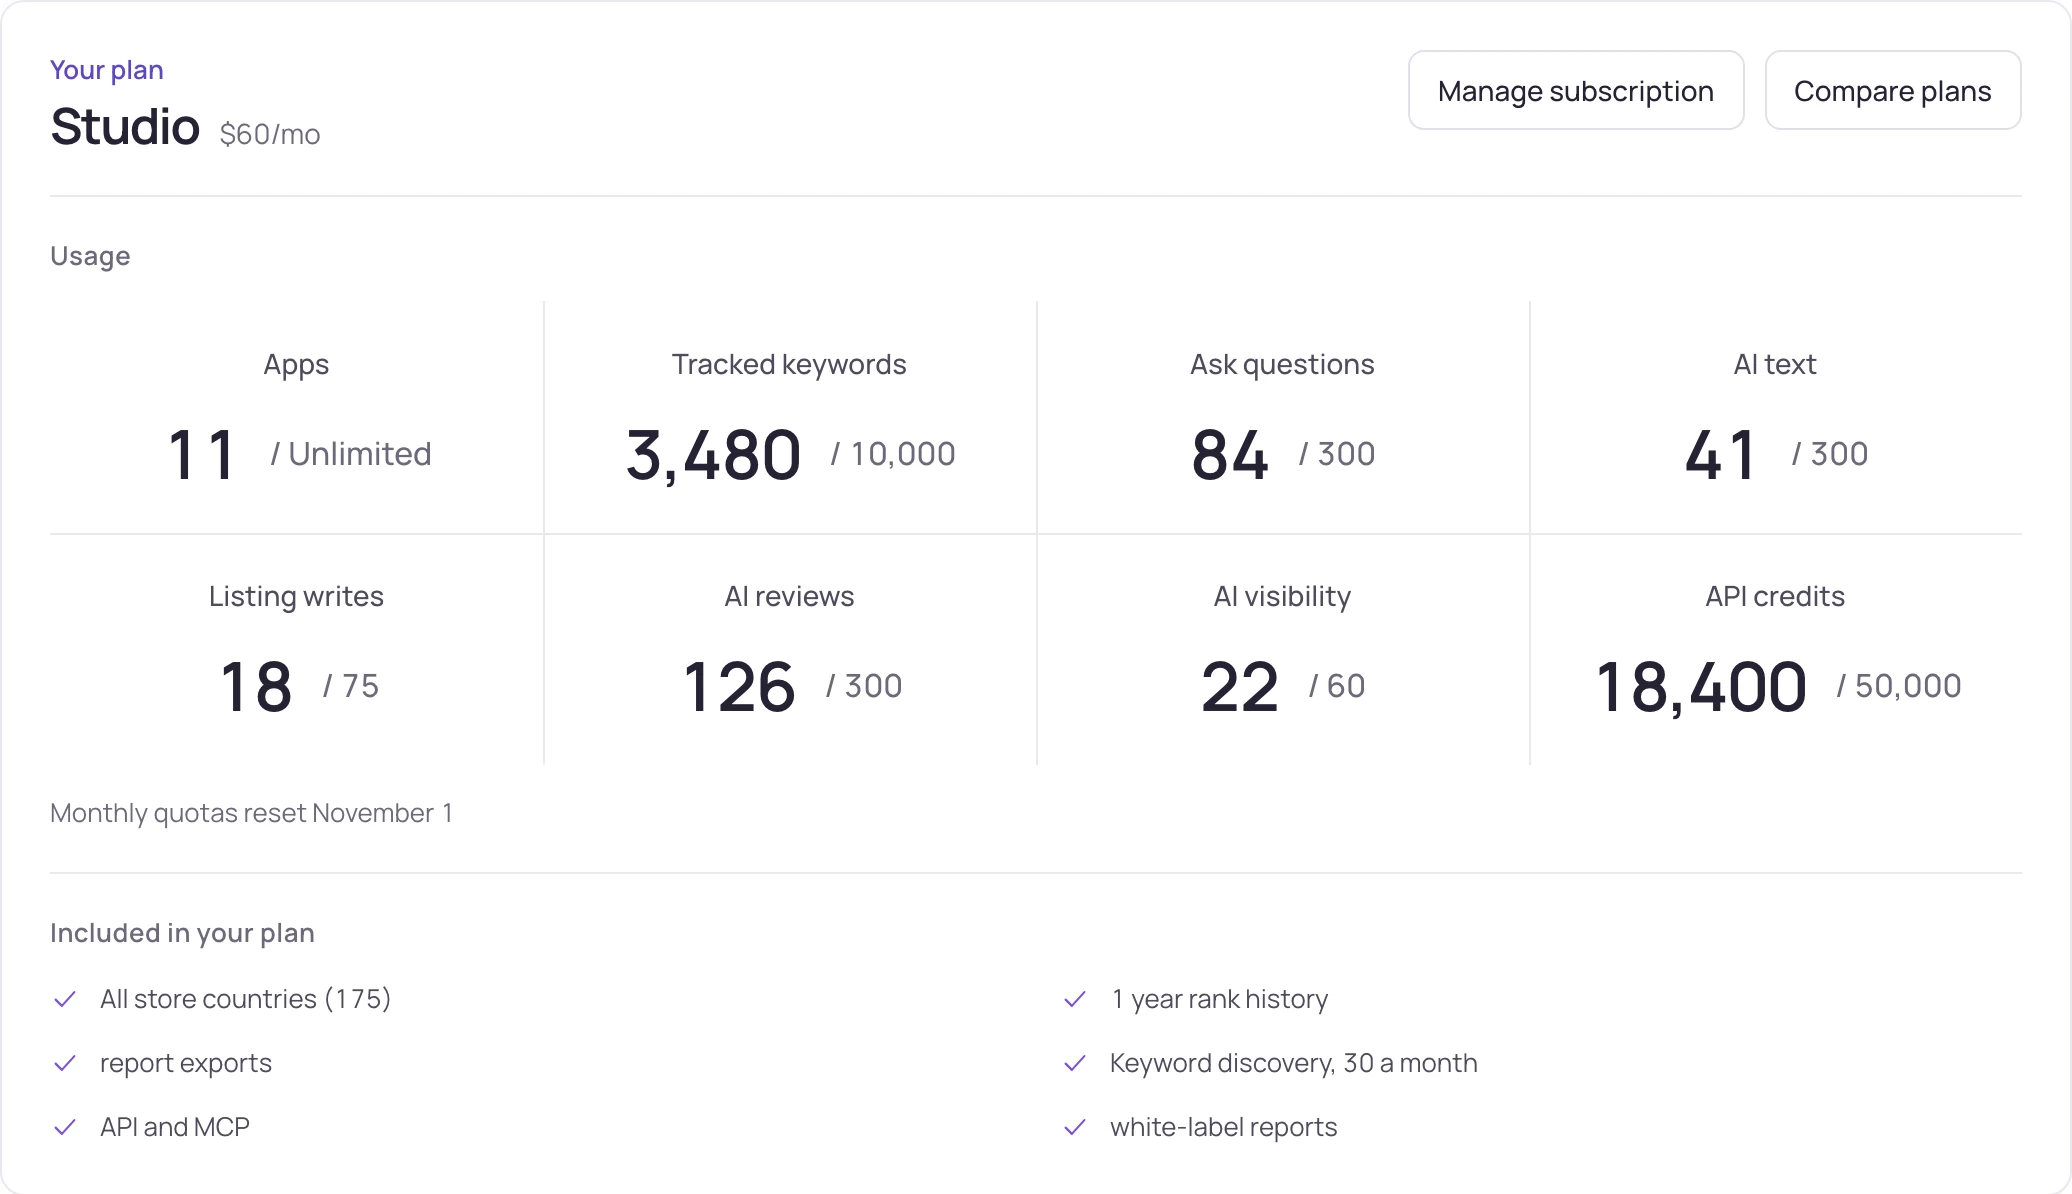Click checkmark icon beside All store countries
This screenshot has width=2072, height=1194.
coord(65,999)
